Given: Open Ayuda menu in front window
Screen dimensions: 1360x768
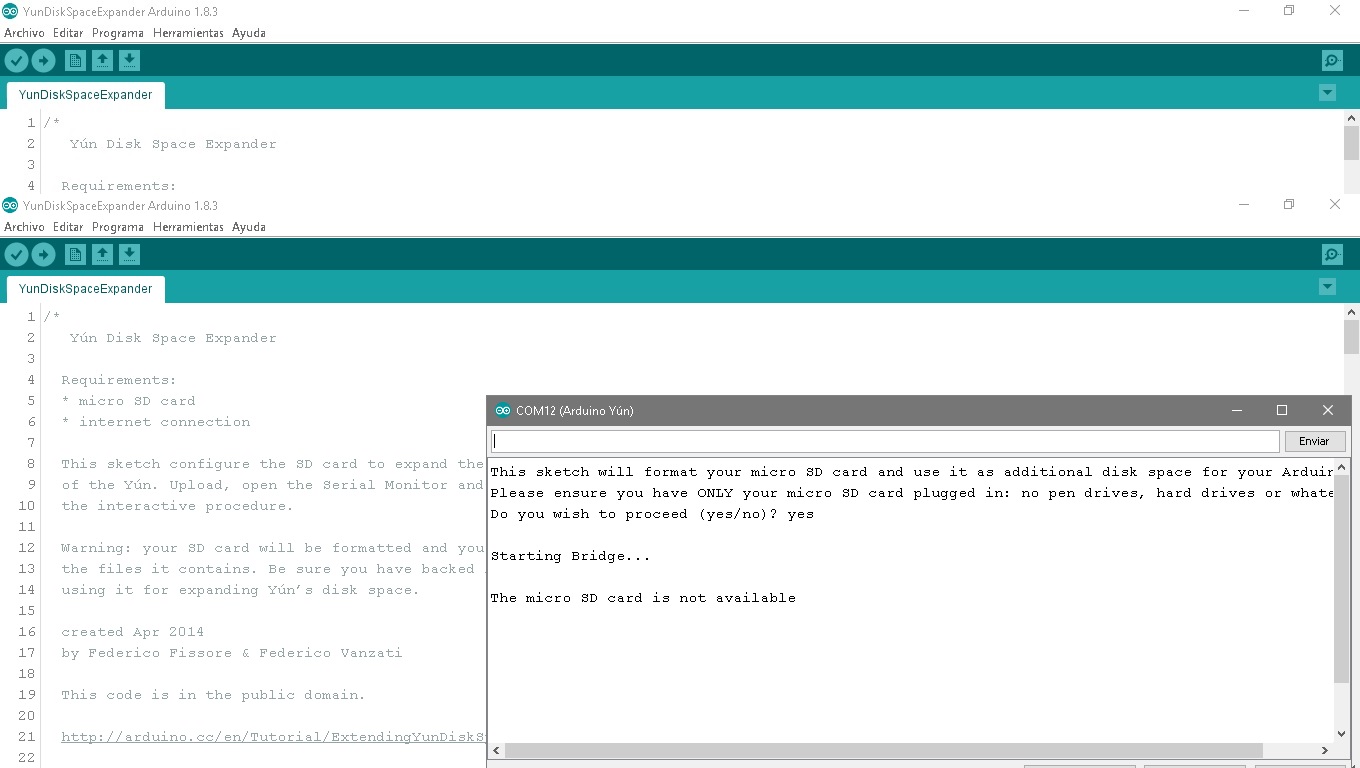Looking at the screenshot, I should (249, 227).
